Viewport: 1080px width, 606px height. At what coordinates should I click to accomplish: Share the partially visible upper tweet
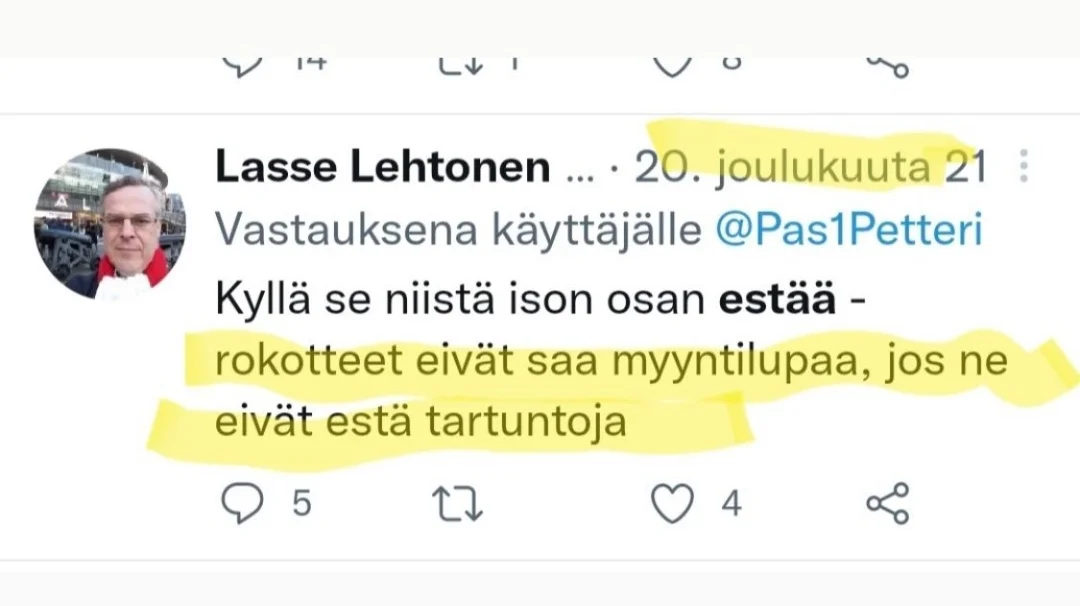click(x=887, y=66)
